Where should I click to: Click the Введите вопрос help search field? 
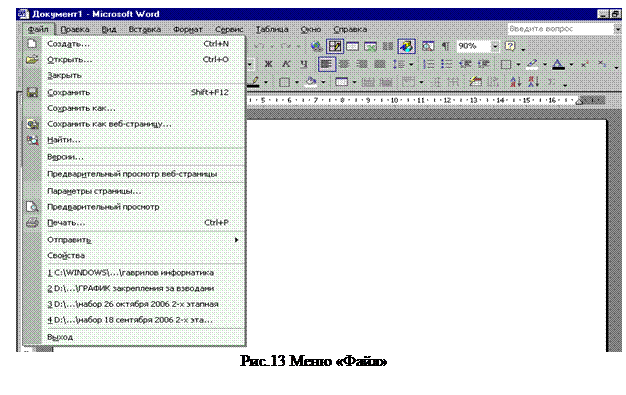[560, 29]
